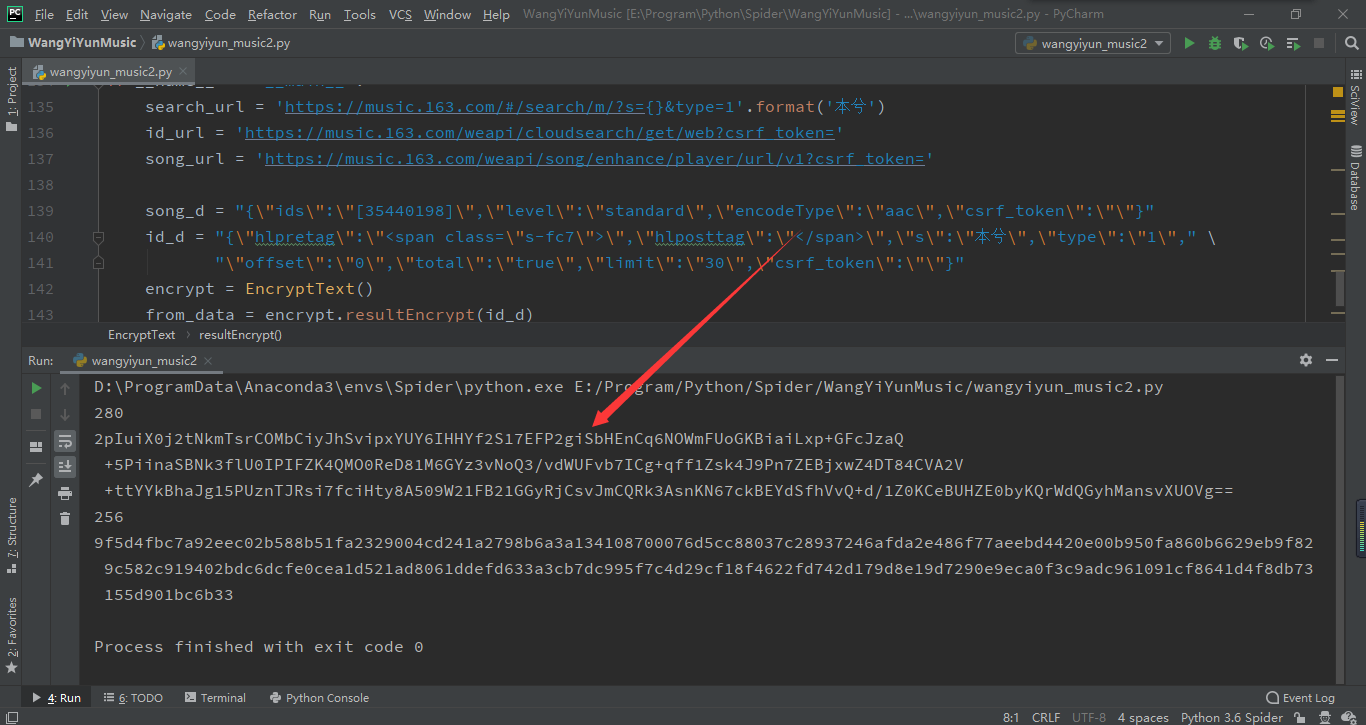Image resolution: width=1366 pixels, height=725 pixels.
Task: Open the song enhance player URL link
Action: point(594,159)
